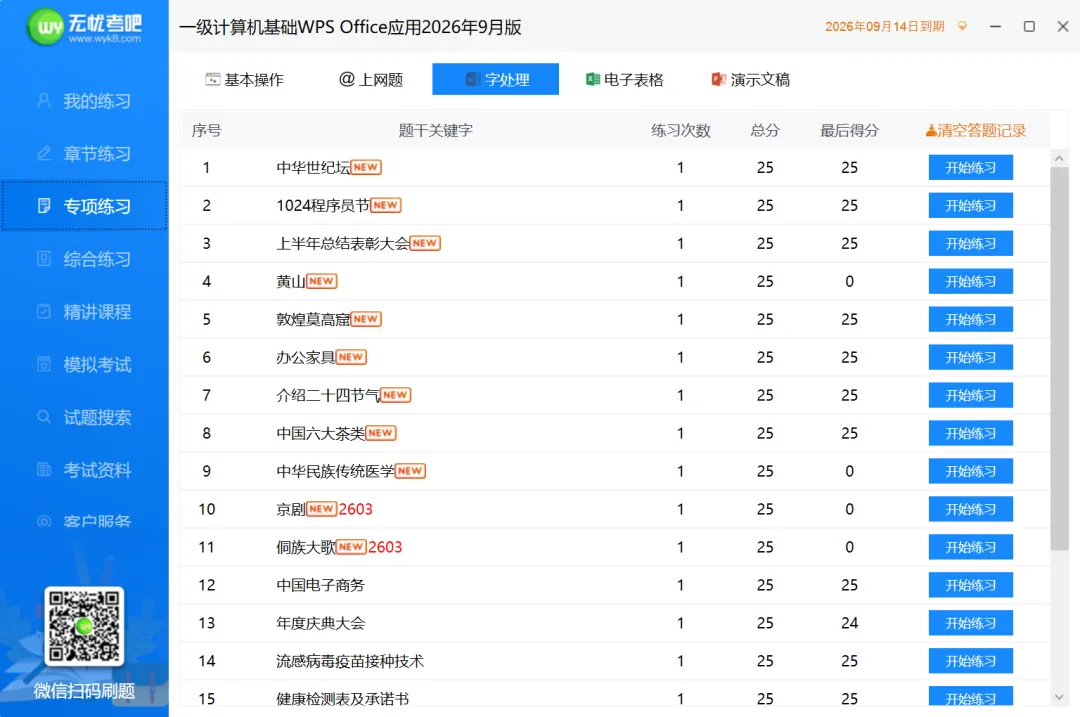Select 专项练习 in the sidebar
Image resolution: width=1080 pixels, height=717 pixels.
pyautogui.click(x=84, y=206)
